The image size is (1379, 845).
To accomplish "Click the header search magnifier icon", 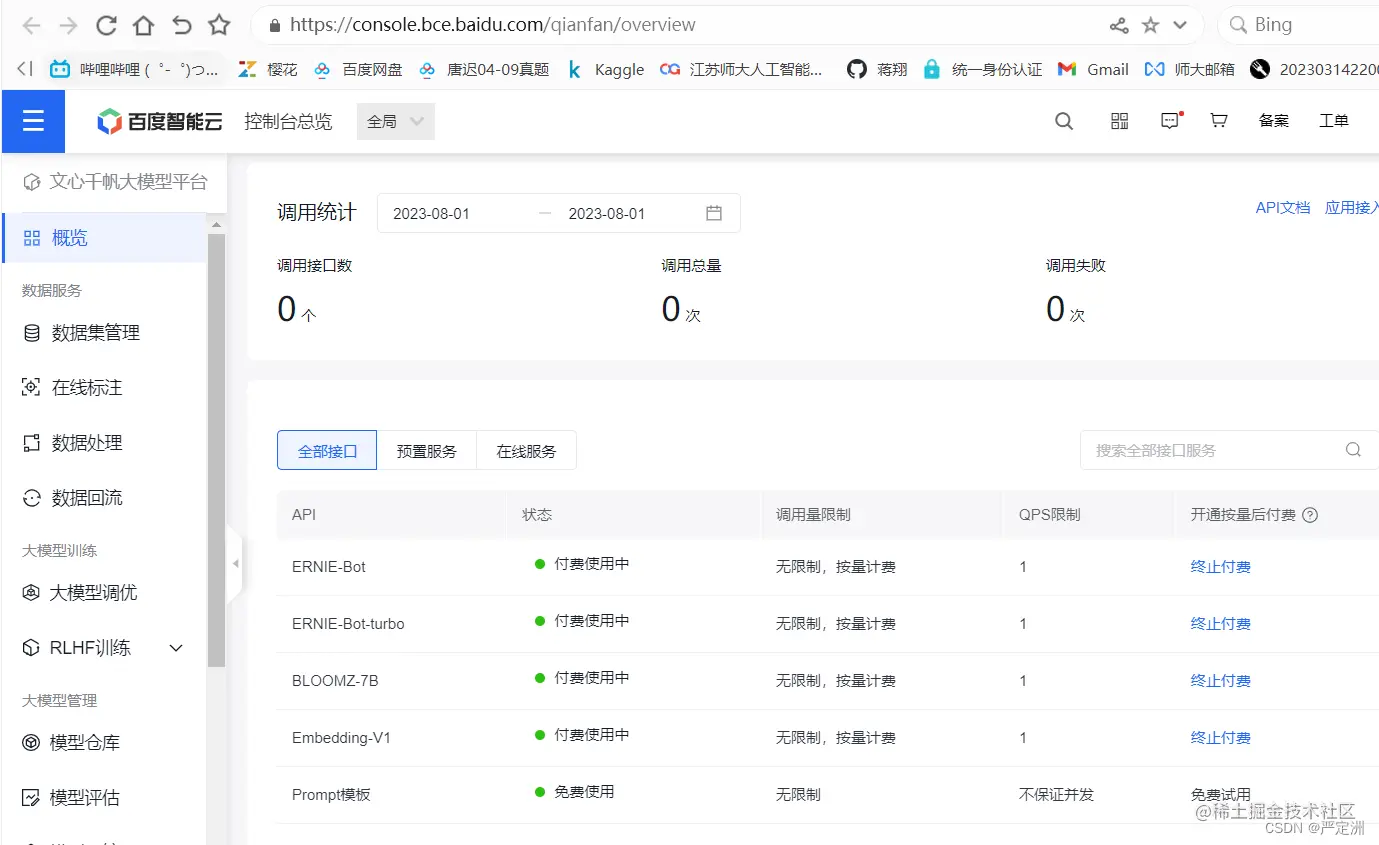I will (x=1064, y=121).
